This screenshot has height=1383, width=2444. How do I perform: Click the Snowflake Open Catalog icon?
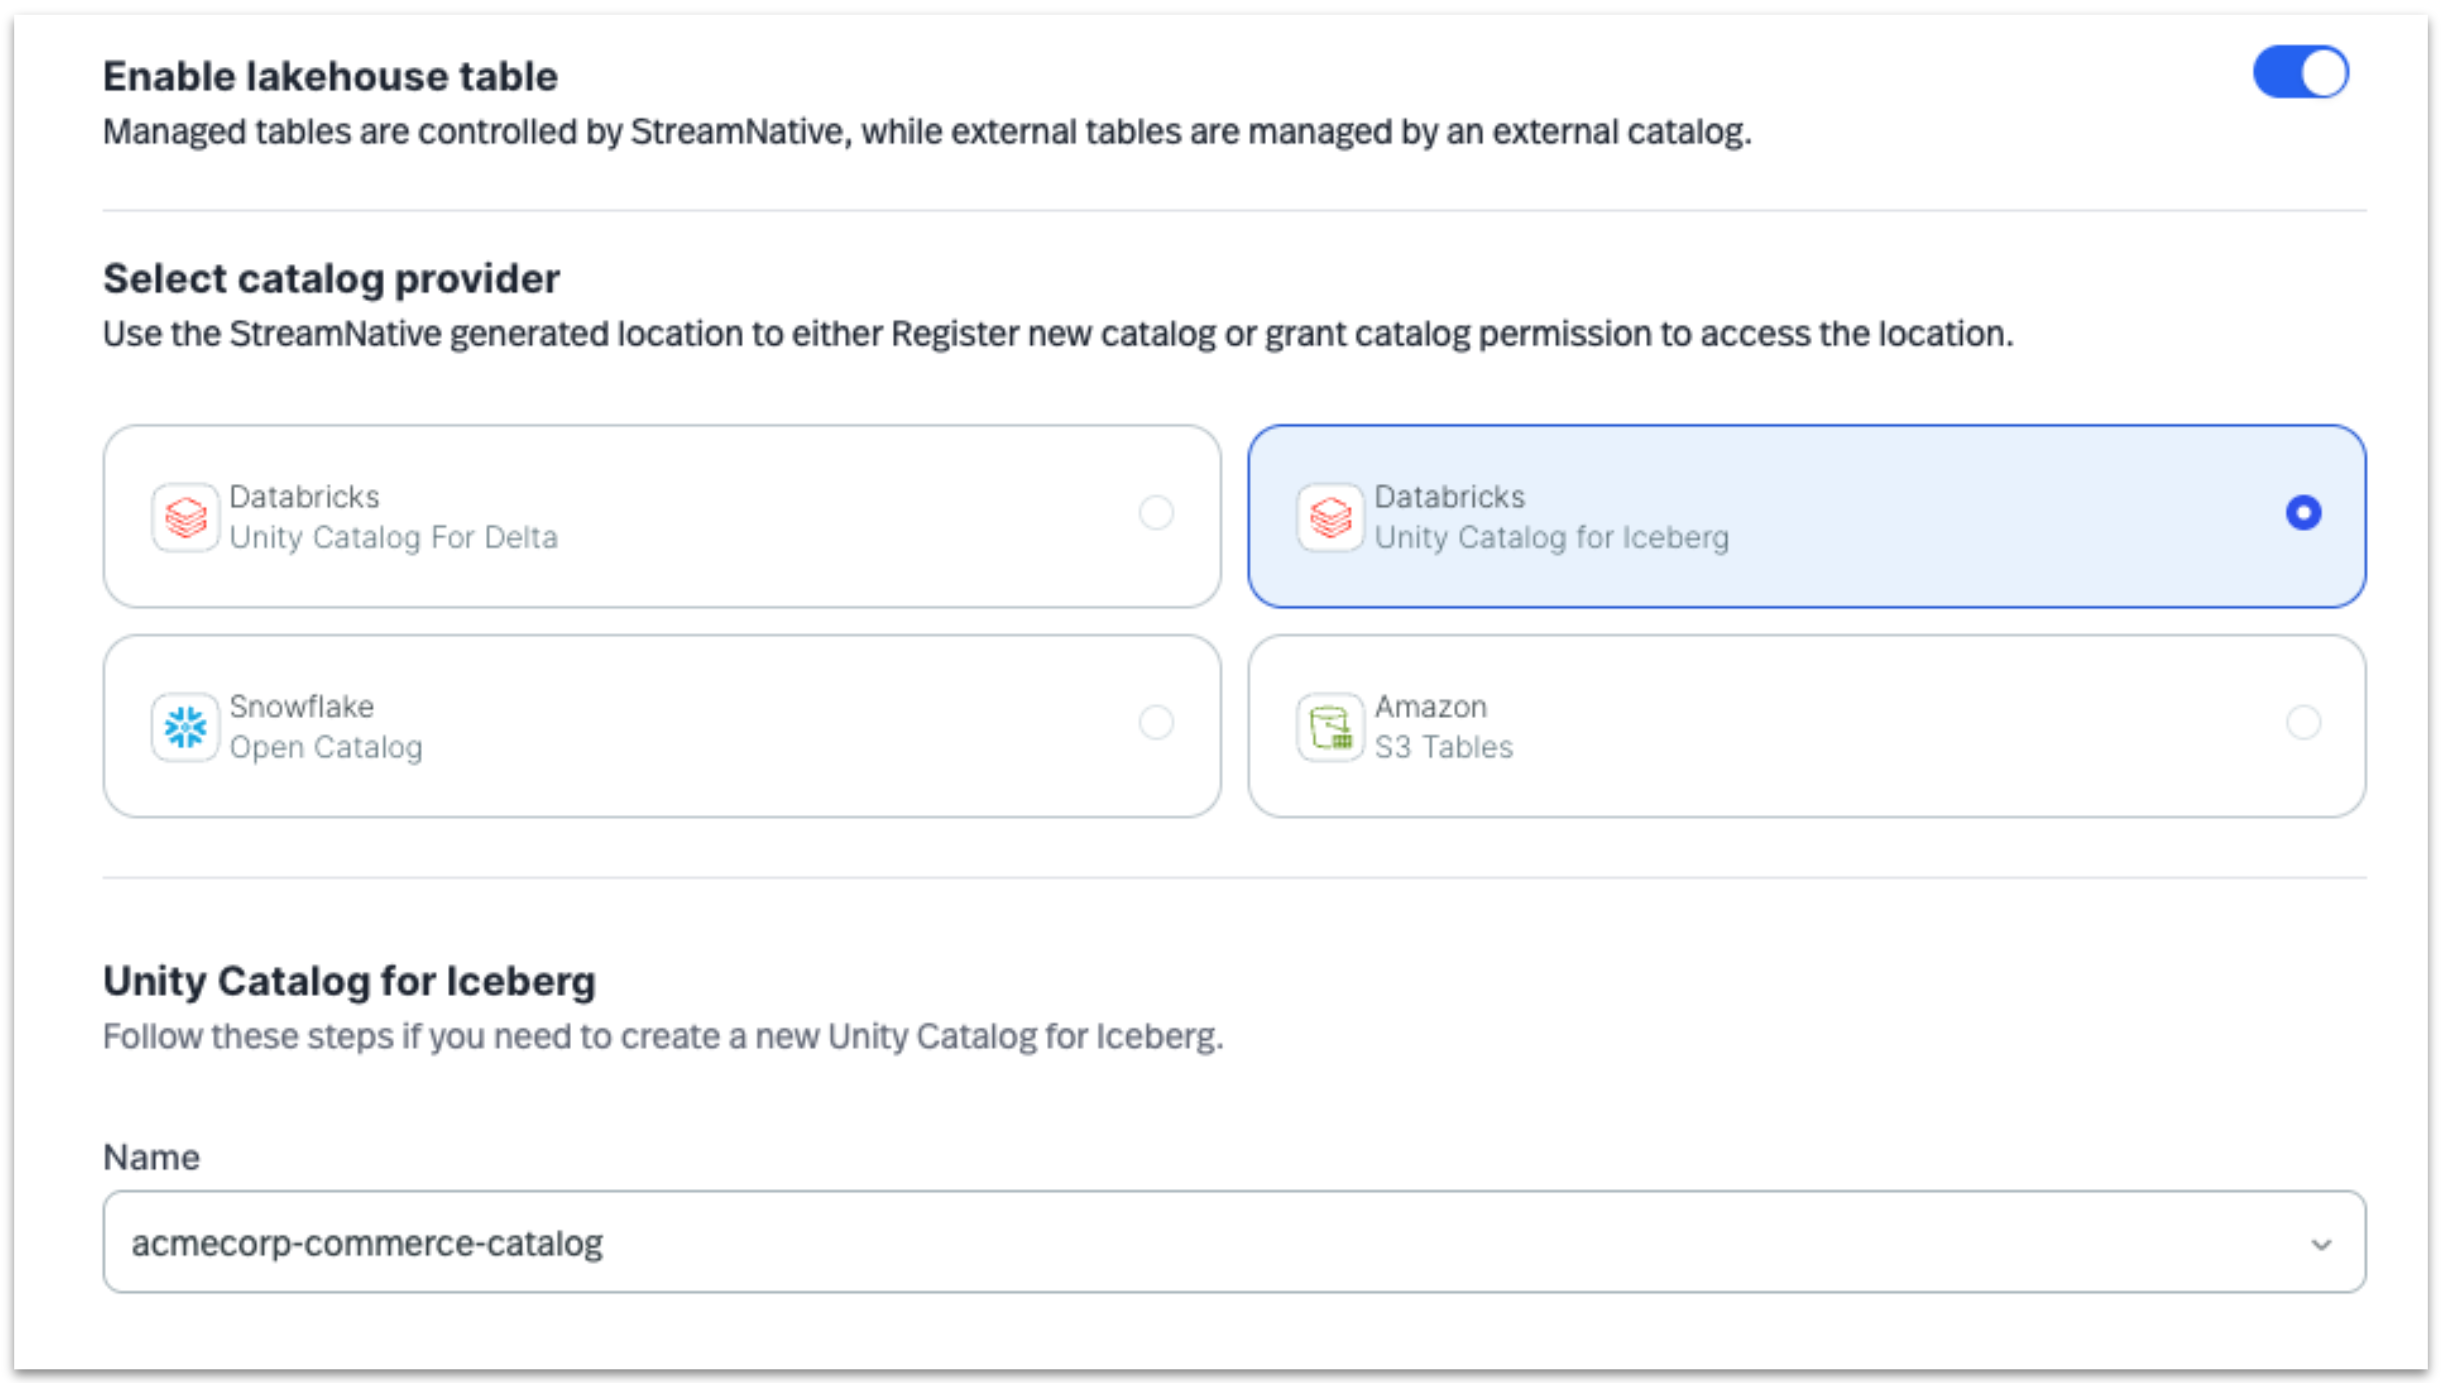tap(185, 726)
